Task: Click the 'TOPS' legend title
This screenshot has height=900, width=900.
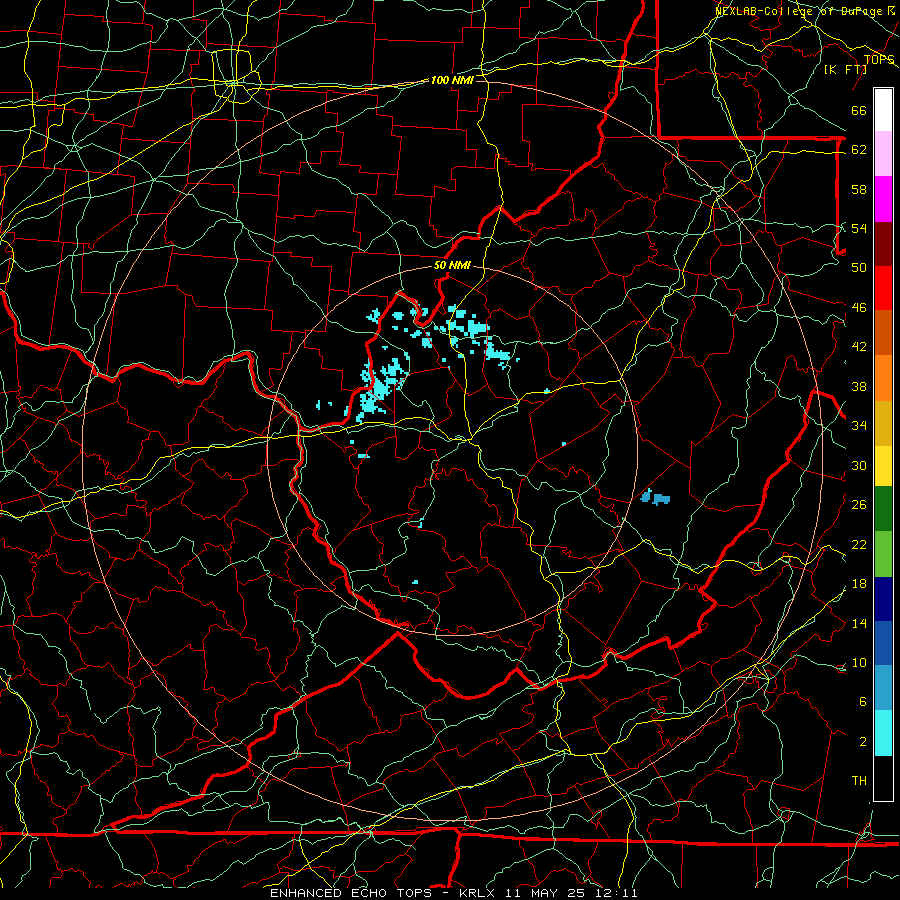Action: click(879, 60)
